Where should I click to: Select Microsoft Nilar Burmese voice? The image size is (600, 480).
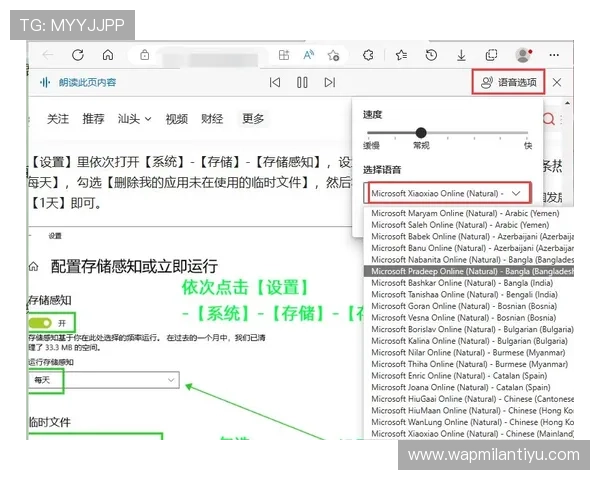(469, 353)
